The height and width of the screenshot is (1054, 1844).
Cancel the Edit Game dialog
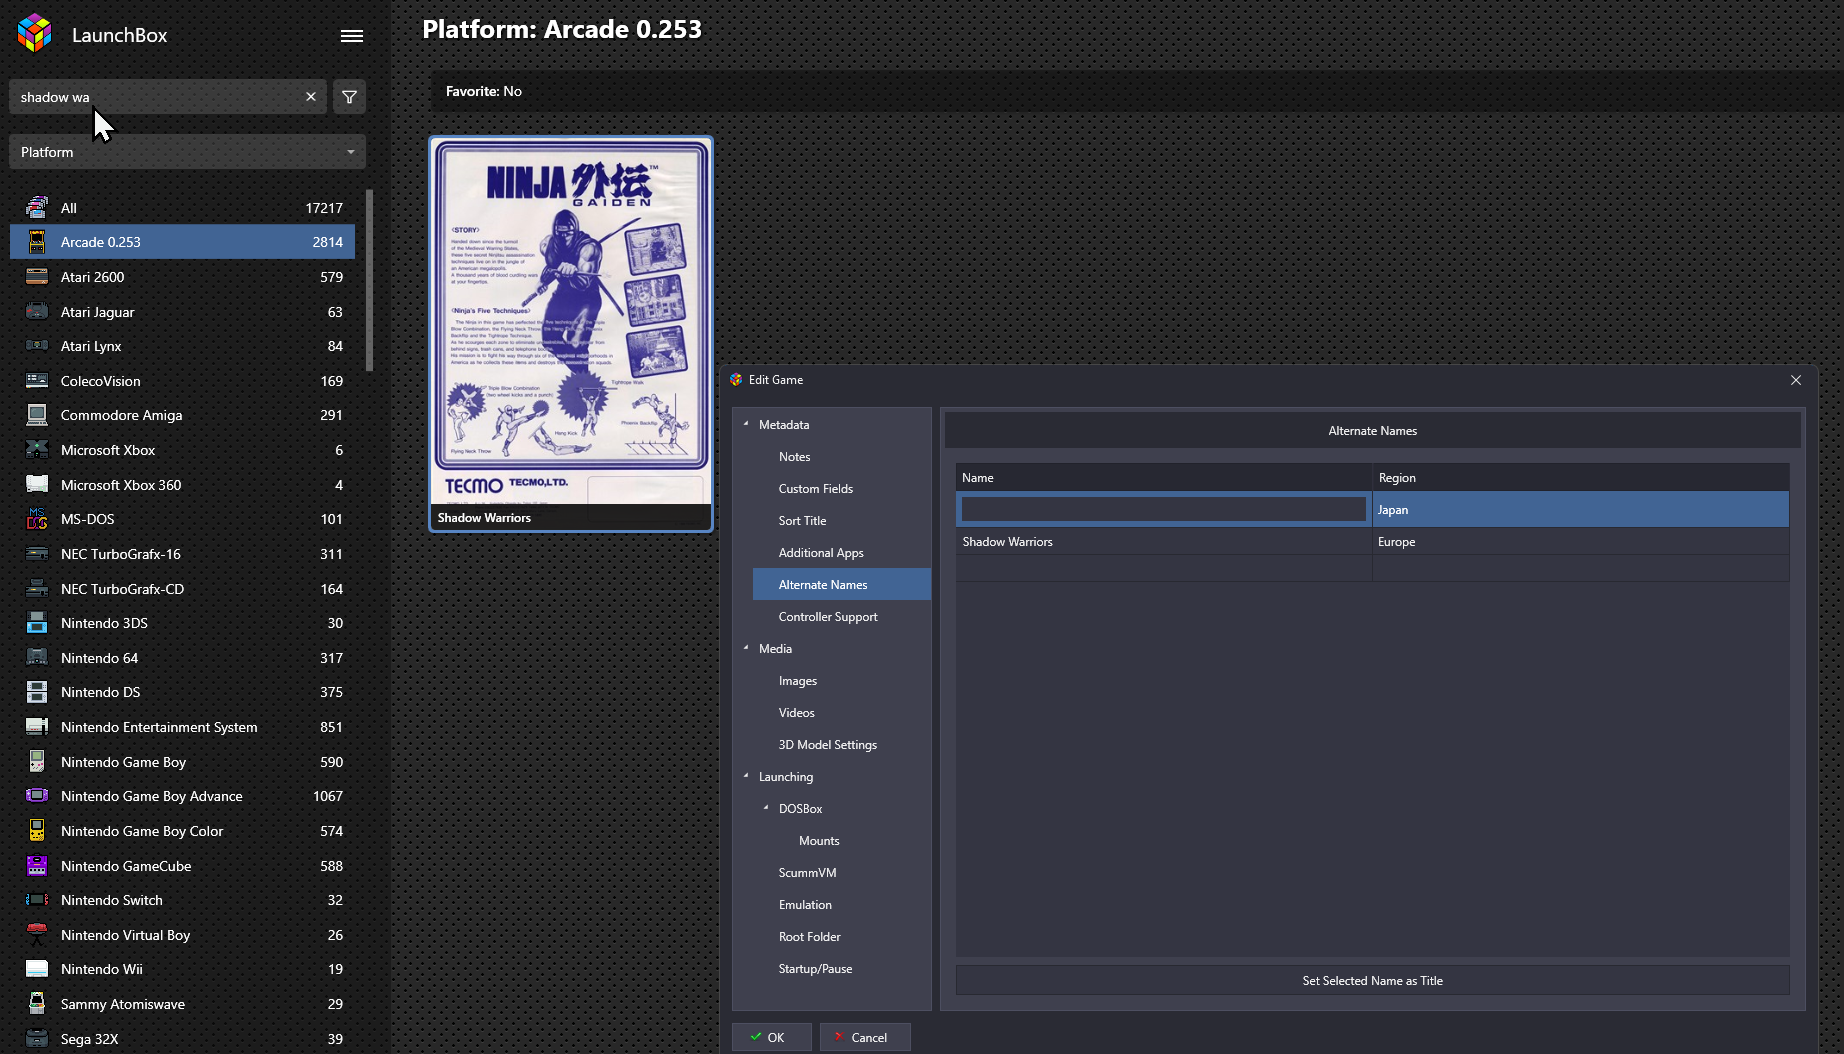(864, 1037)
